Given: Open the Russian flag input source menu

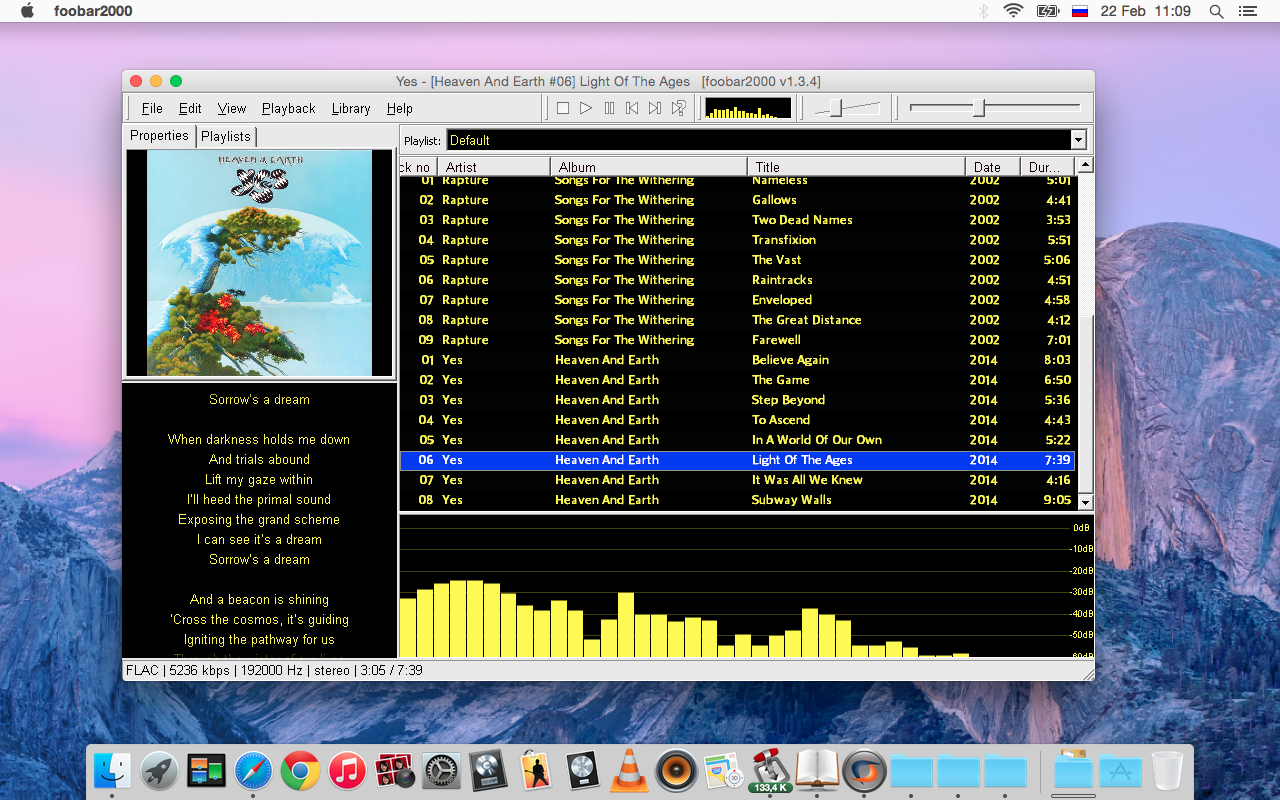Looking at the screenshot, I should [x=1079, y=11].
